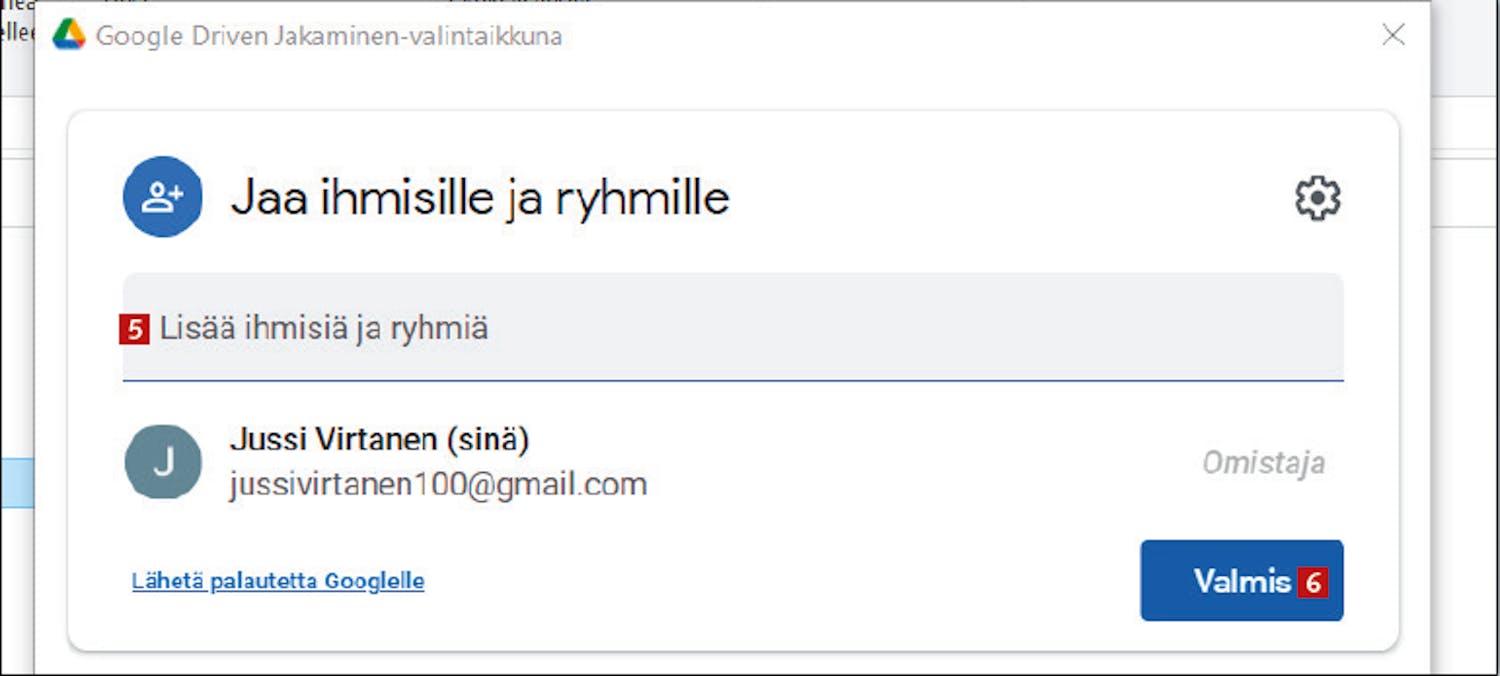
Task: Click the email jussivirtanen100@gmail.com
Action: coord(438,485)
